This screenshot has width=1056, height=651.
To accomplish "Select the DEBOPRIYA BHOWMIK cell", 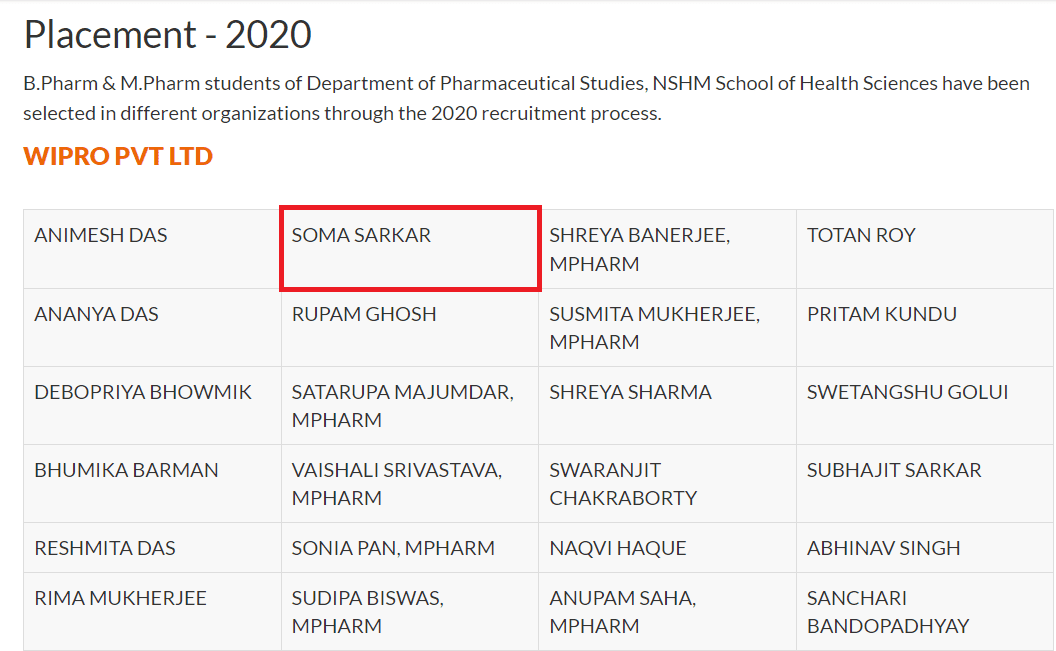I will tap(152, 405).
